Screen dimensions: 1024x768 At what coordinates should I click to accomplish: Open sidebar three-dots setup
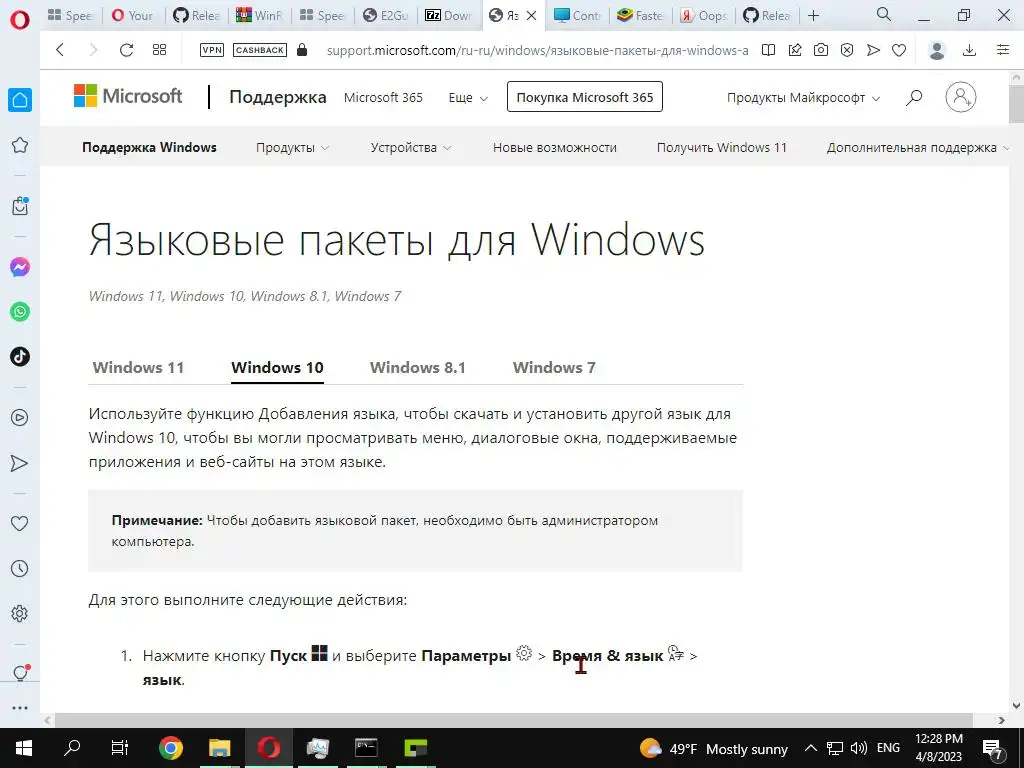click(20, 708)
